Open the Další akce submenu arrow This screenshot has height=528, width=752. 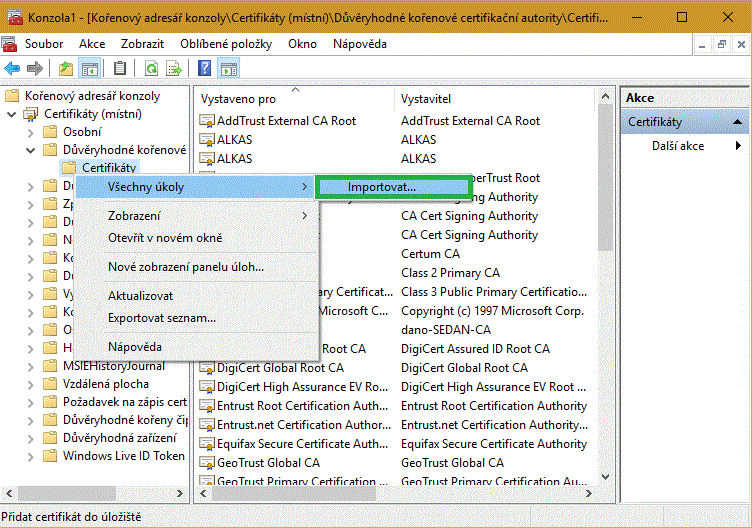click(x=738, y=146)
